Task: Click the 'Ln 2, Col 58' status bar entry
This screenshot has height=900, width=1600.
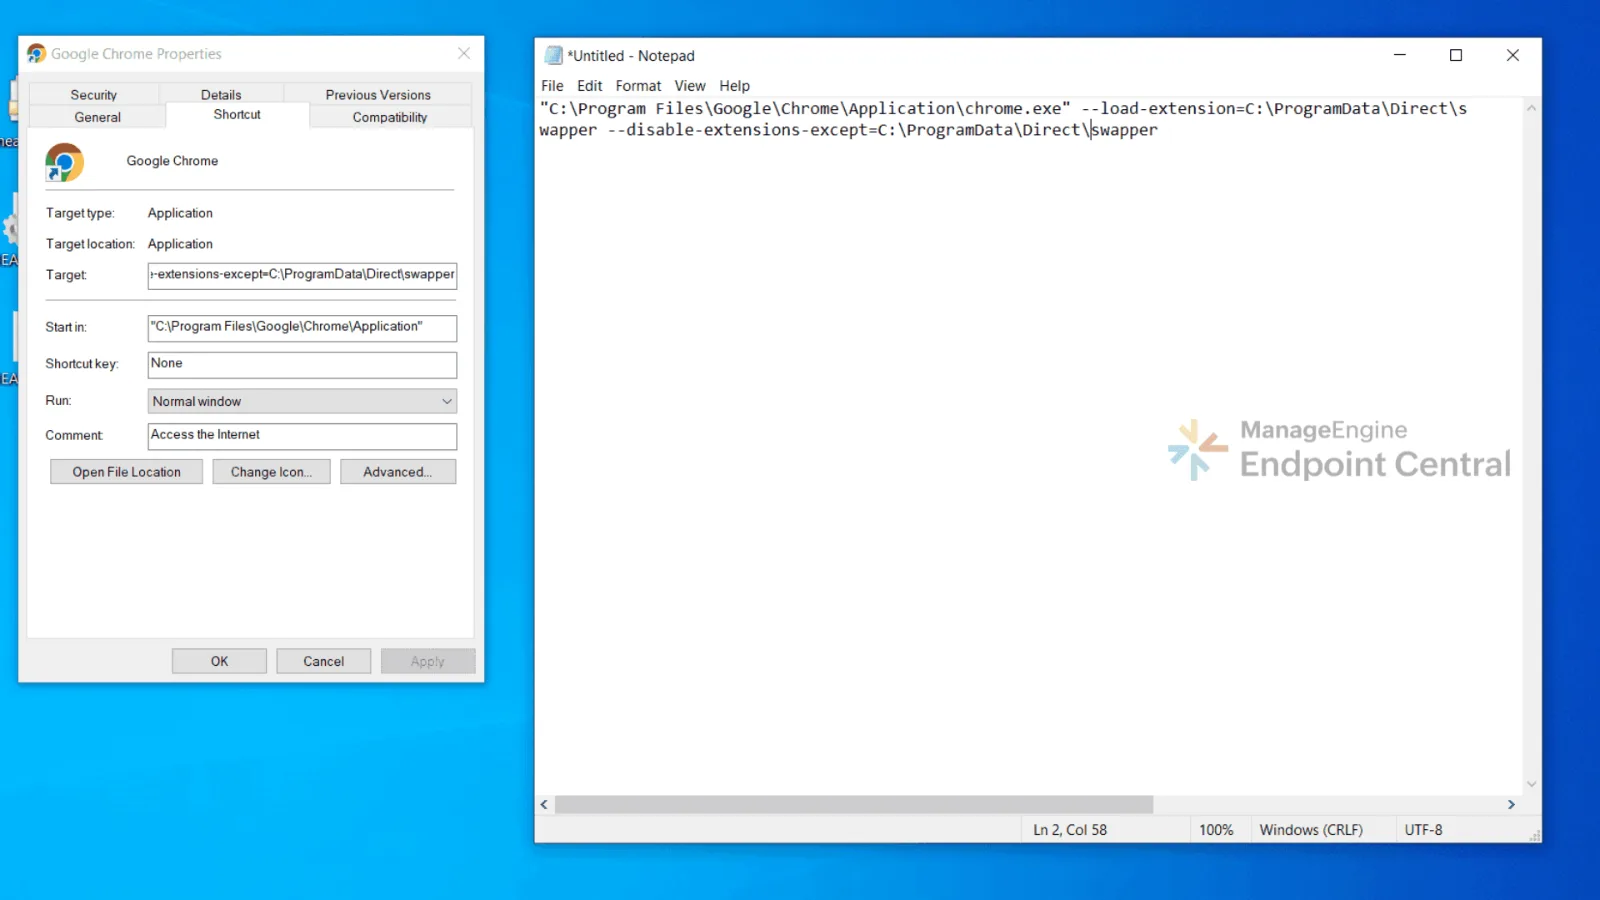Action: pos(1070,830)
